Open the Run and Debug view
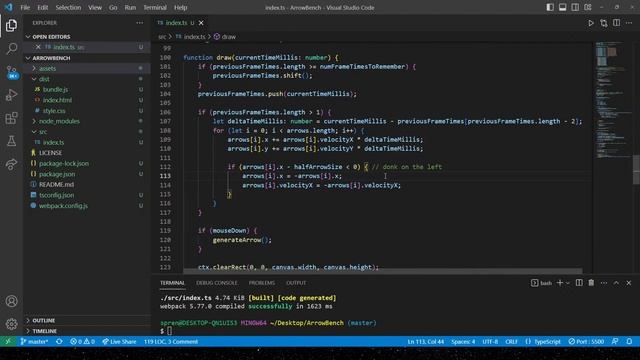This screenshot has height=360, width=640. point(11,95)
